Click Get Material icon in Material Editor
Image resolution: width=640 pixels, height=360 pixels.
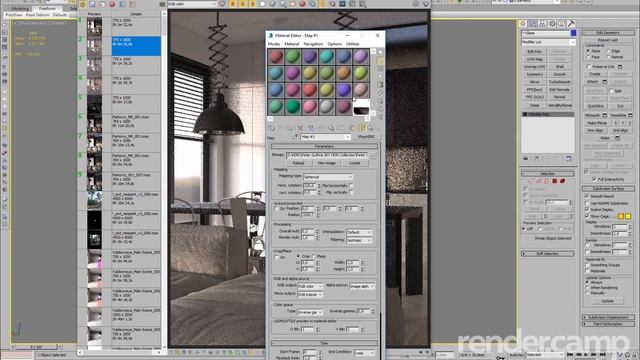272,129
